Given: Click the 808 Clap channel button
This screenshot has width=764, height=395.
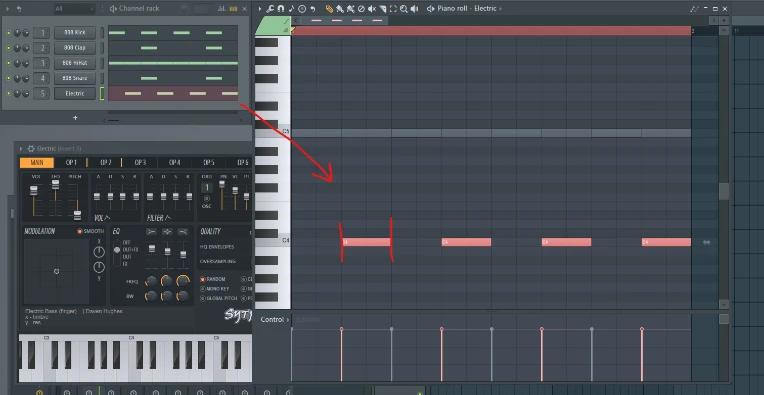Looking at the screenshot, I should pyautogui.click(x=75, y=48).
